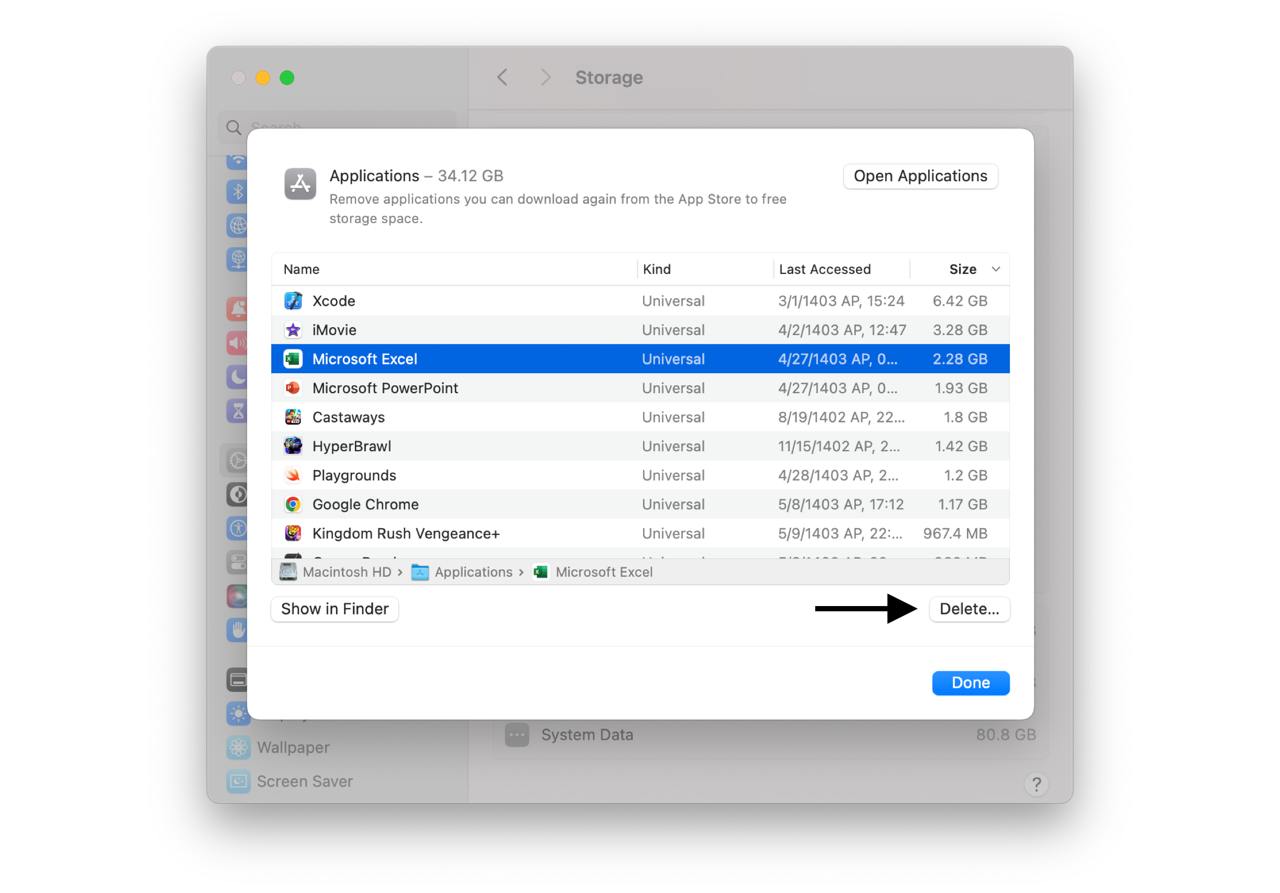Sort by the Kind column header
Screen dimensions: 1280x893
coord(657,269)
